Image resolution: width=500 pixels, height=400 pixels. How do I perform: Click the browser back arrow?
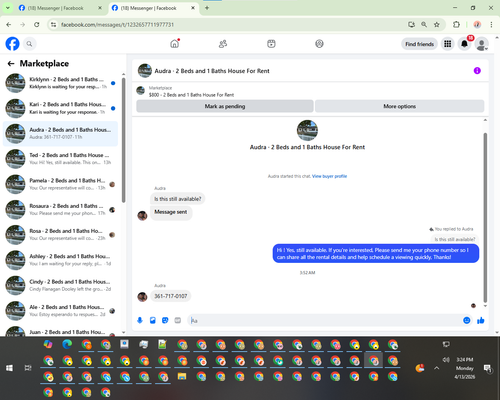pos(9,24)
